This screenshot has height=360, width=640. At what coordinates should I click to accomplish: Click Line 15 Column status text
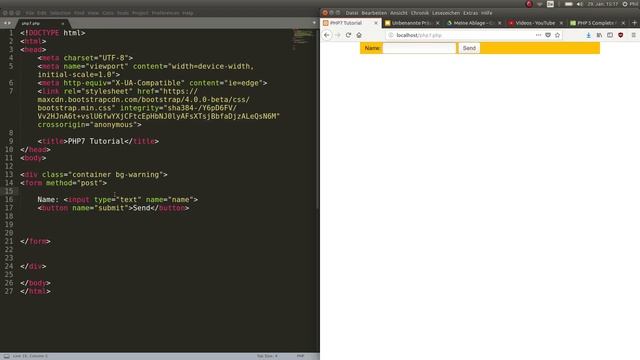[x=30, y=356]
